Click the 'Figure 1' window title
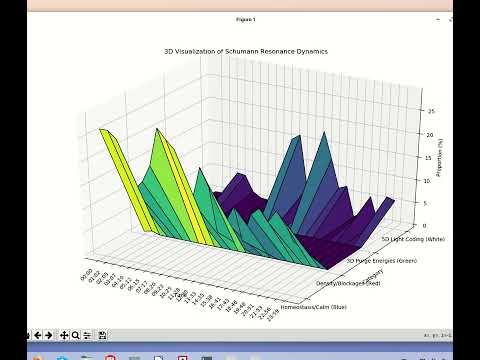The image size is (480, 360). point(246,20)
